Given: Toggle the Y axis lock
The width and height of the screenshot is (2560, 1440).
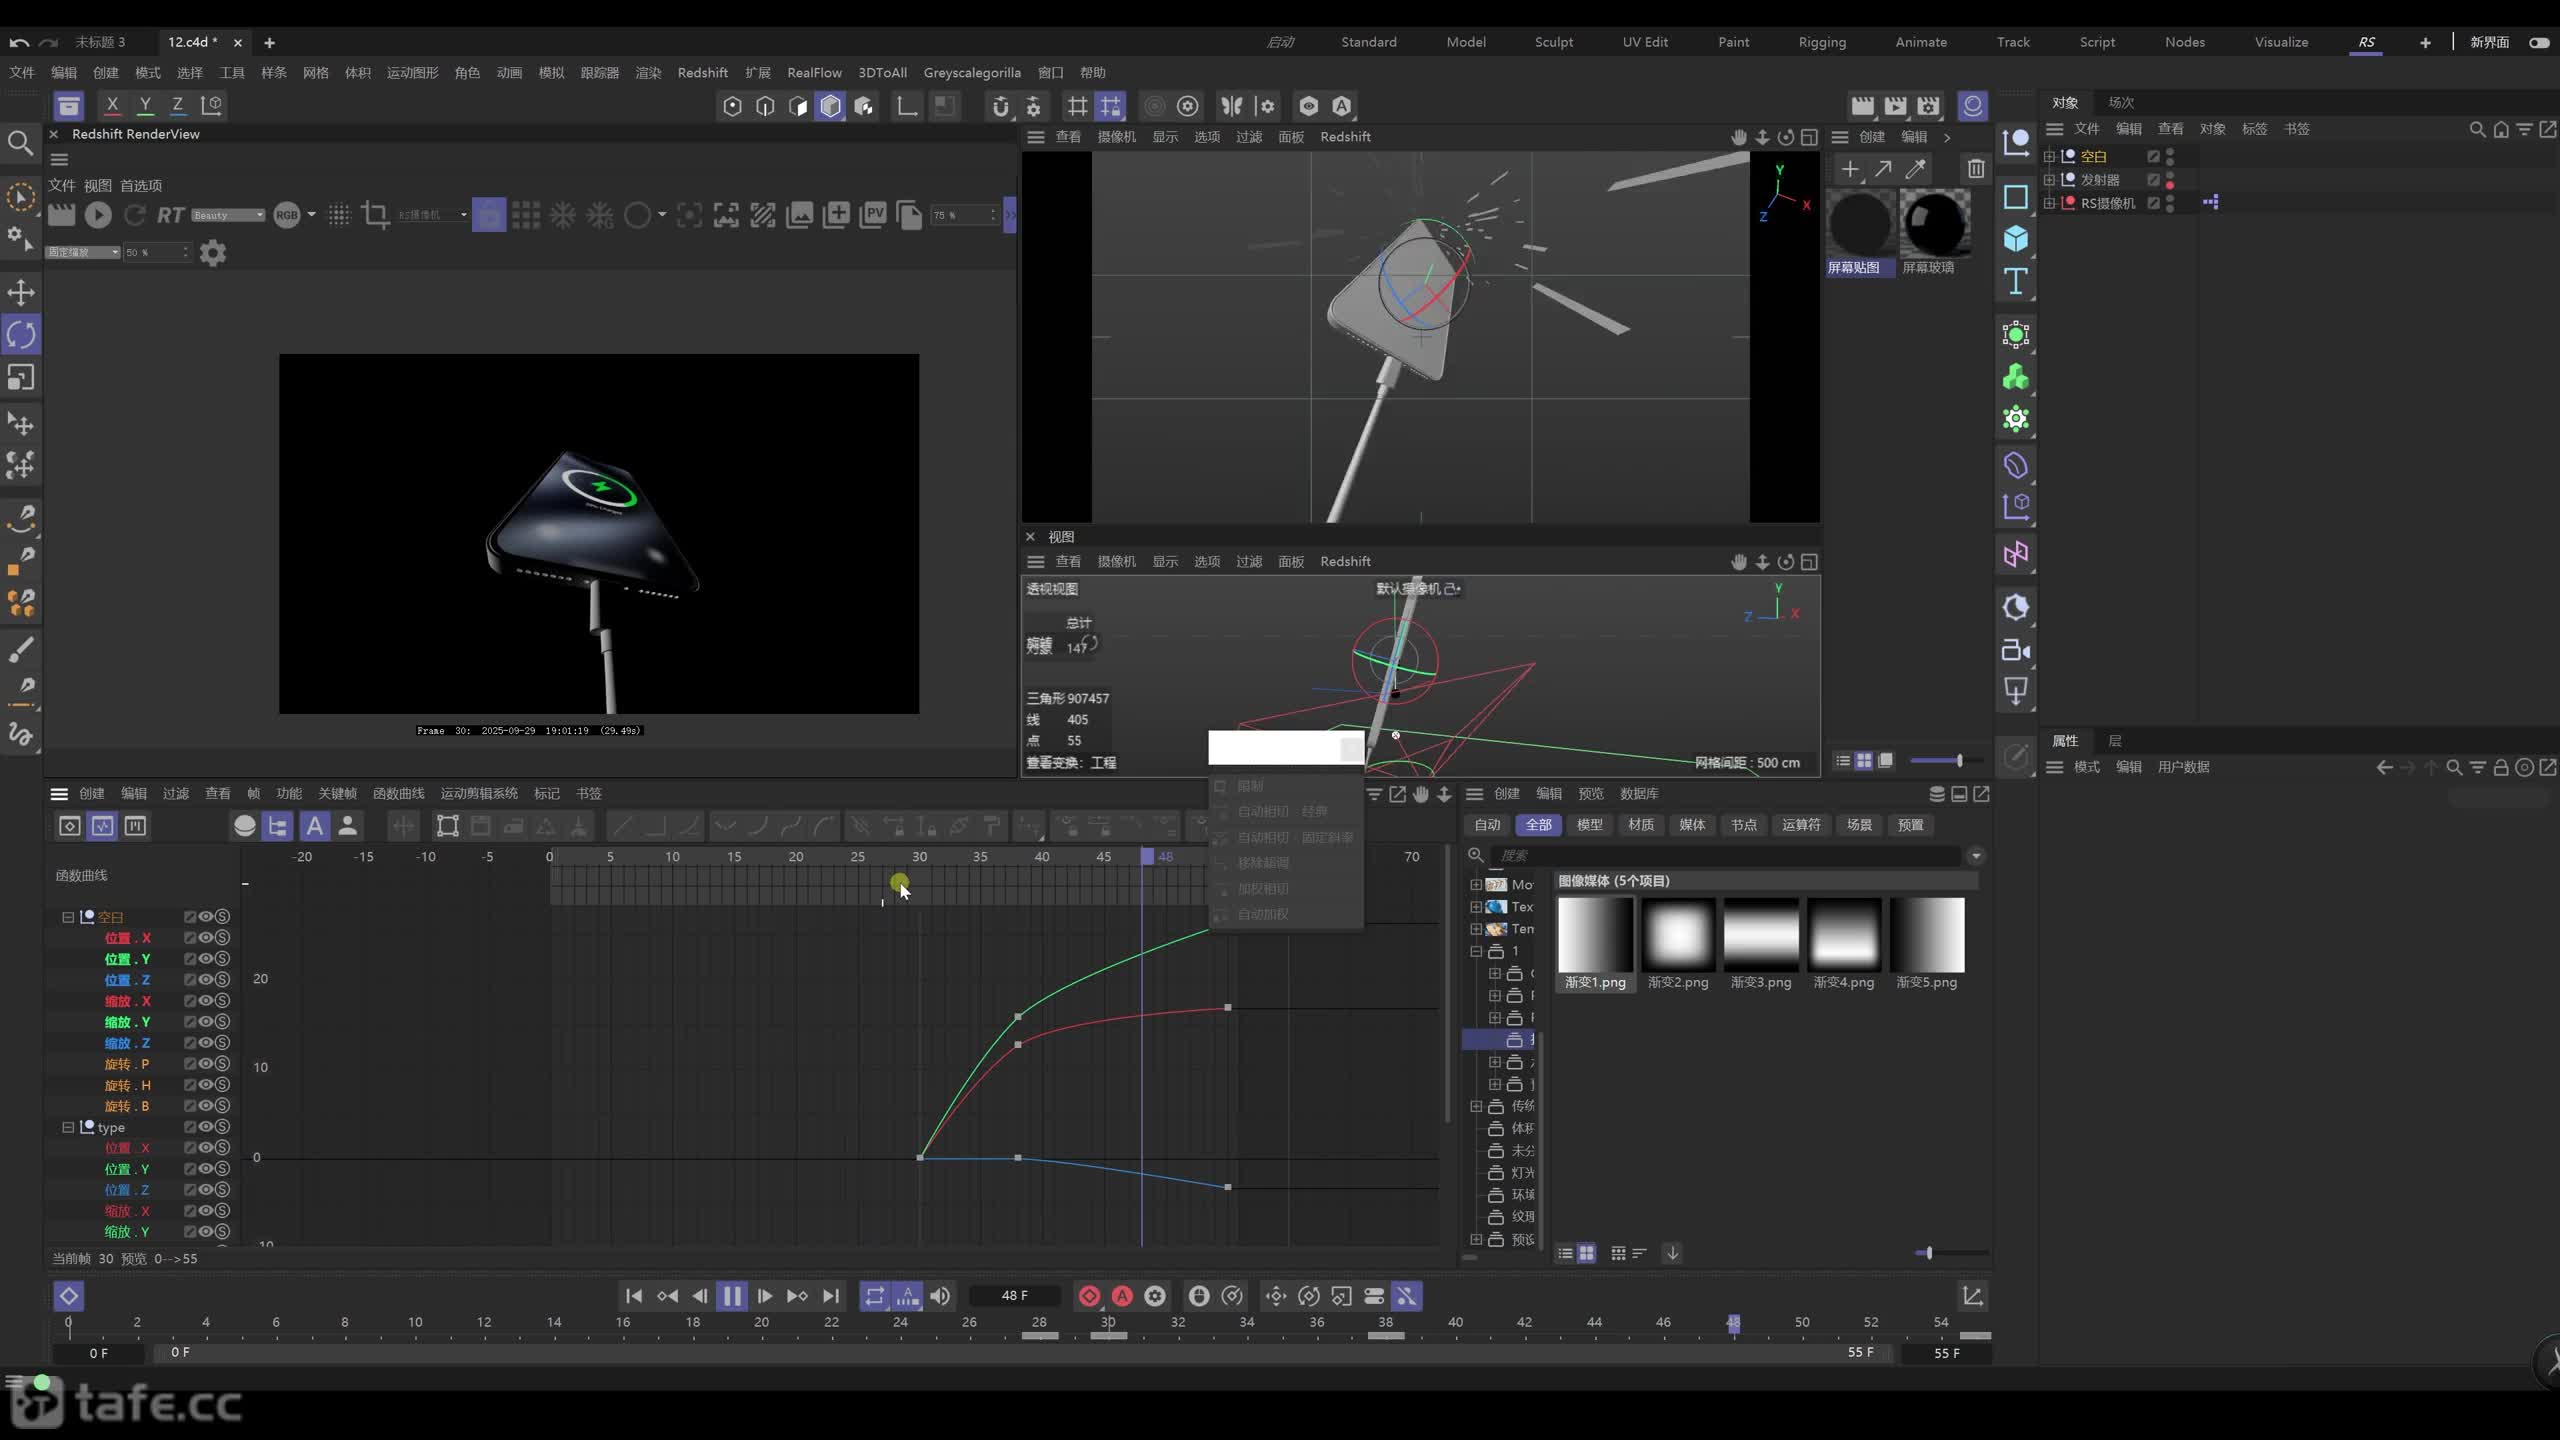Looking at the screenshot, I should 145,105.
